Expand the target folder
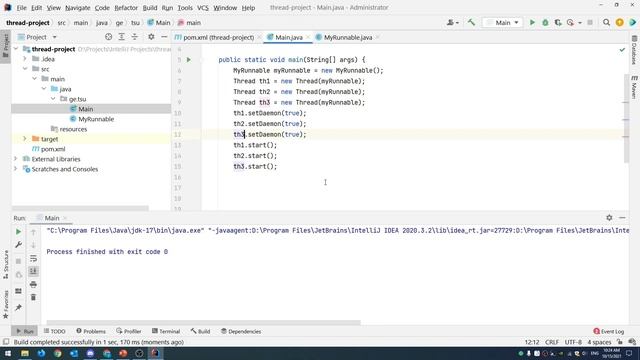 (x=25, y=139)
